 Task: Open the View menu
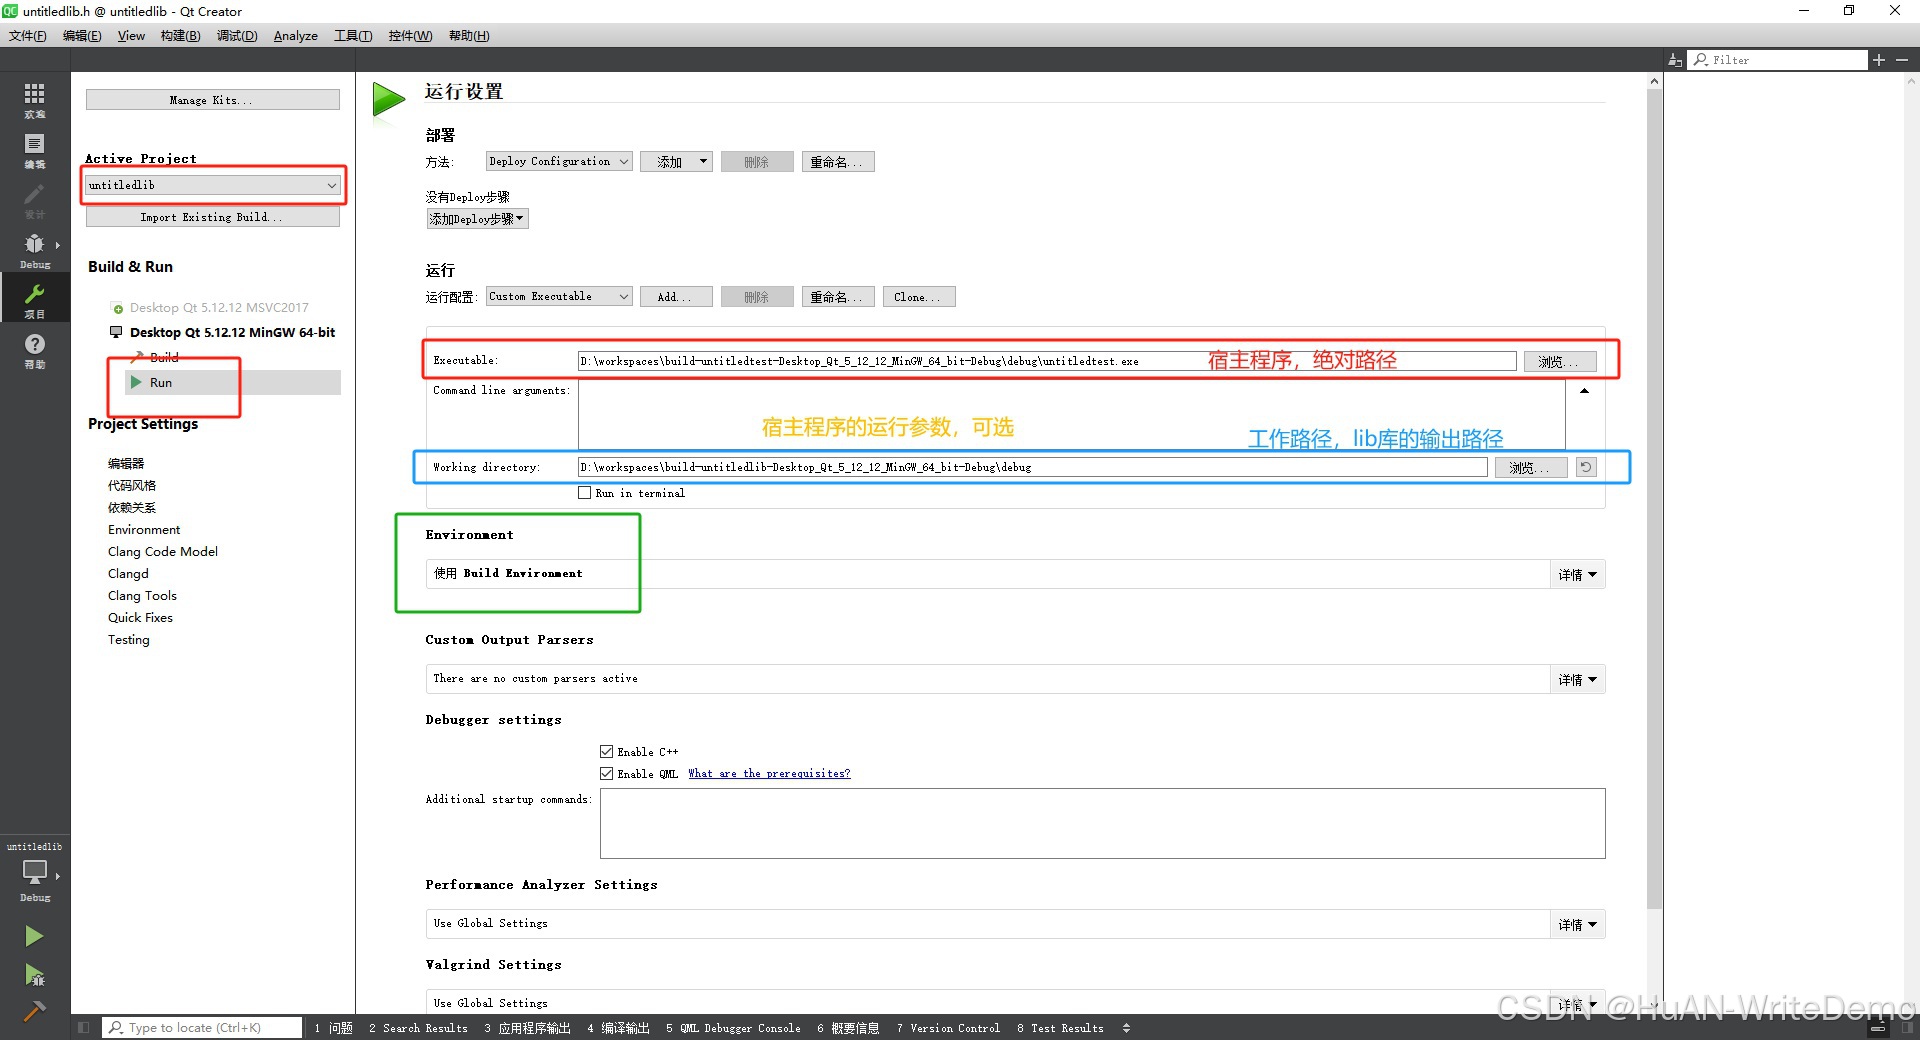pos(131,36)
